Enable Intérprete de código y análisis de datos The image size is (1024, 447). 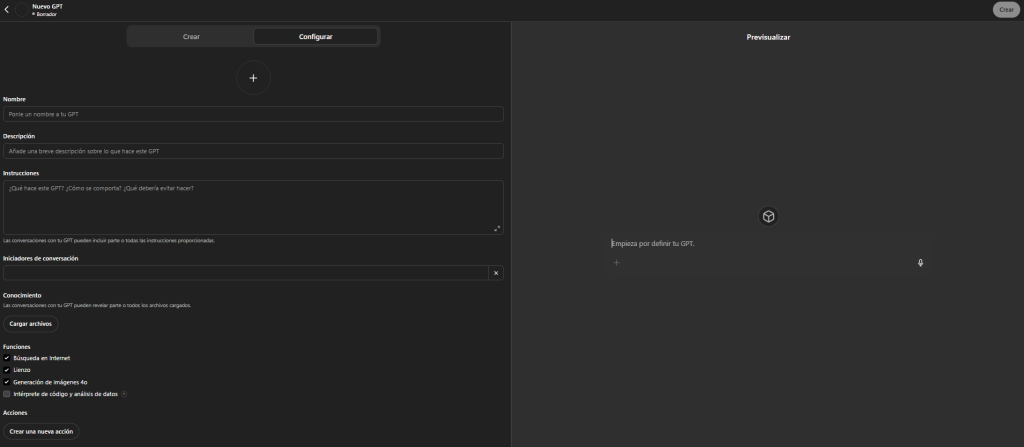pyautogui.click(x=7, y=394)
